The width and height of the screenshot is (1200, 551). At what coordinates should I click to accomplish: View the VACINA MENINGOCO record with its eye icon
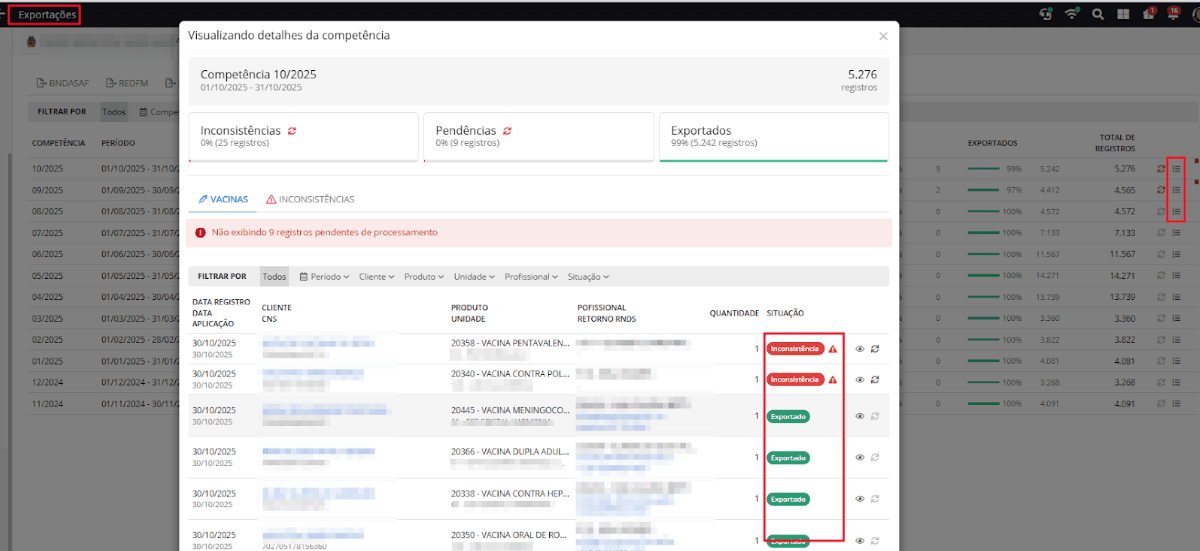(x=859, y=416)
